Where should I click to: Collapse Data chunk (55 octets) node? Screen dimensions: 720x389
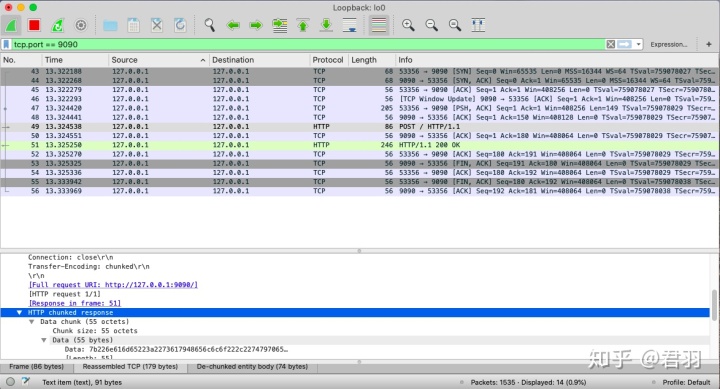click(31, 322)
